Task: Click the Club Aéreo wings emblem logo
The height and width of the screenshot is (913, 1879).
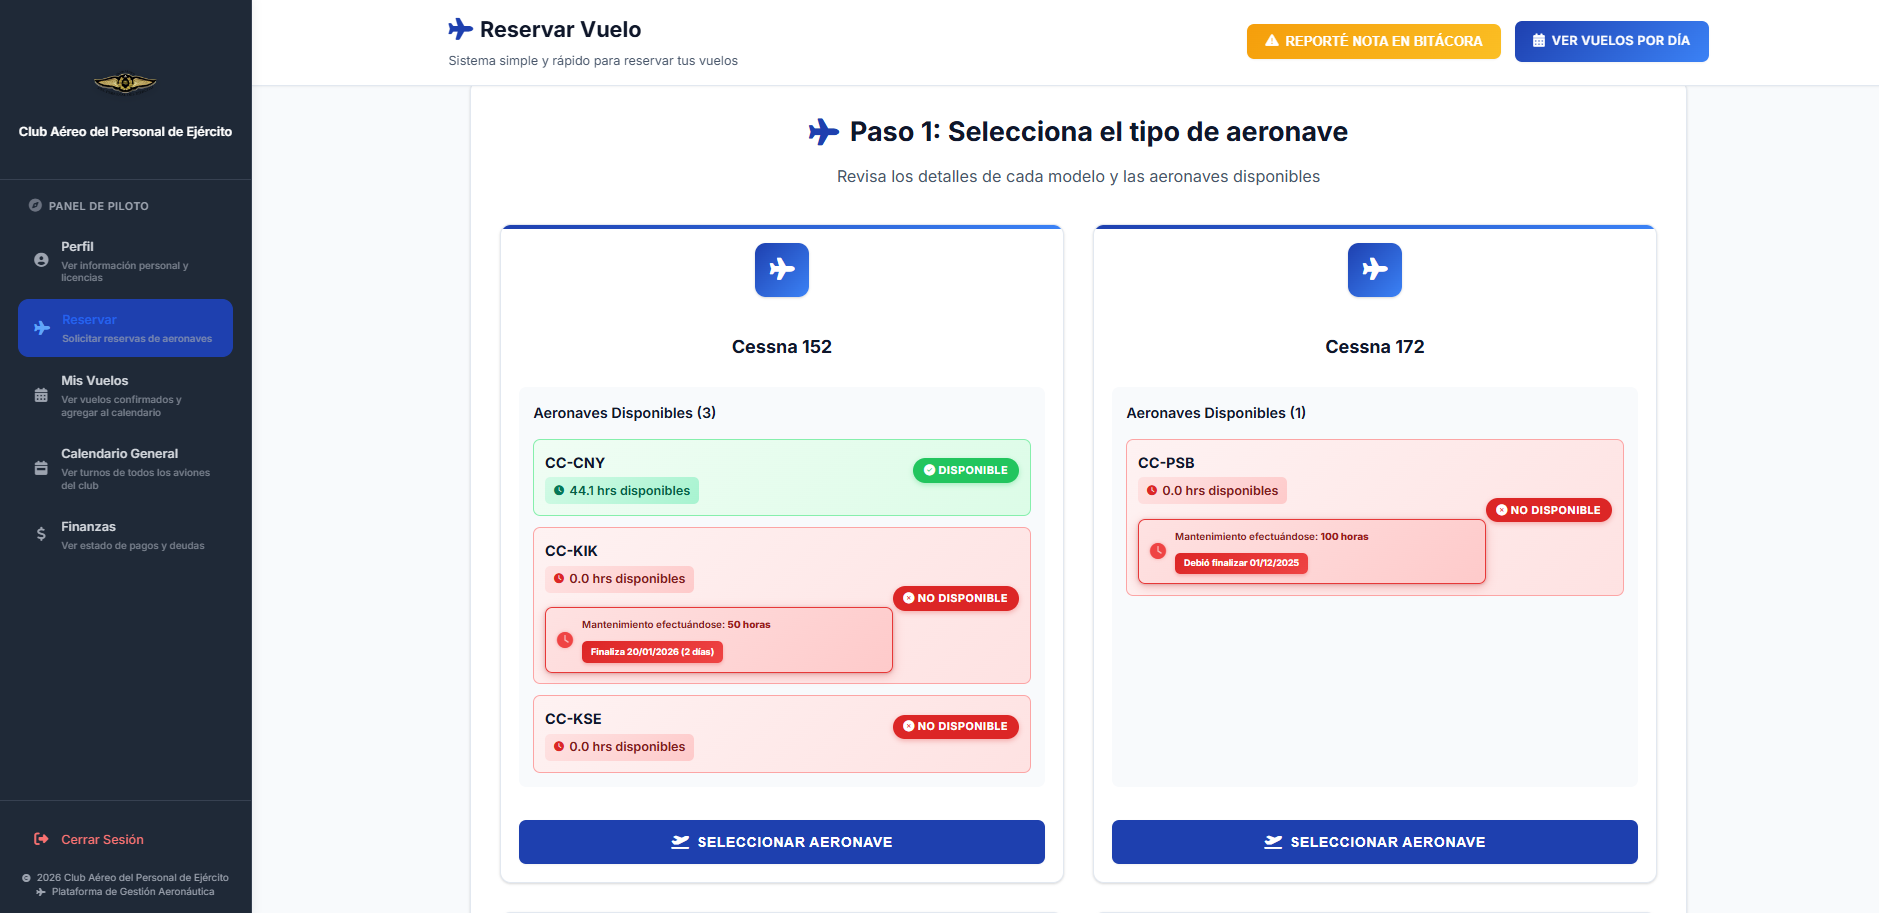Action: [x=124, y=84]
